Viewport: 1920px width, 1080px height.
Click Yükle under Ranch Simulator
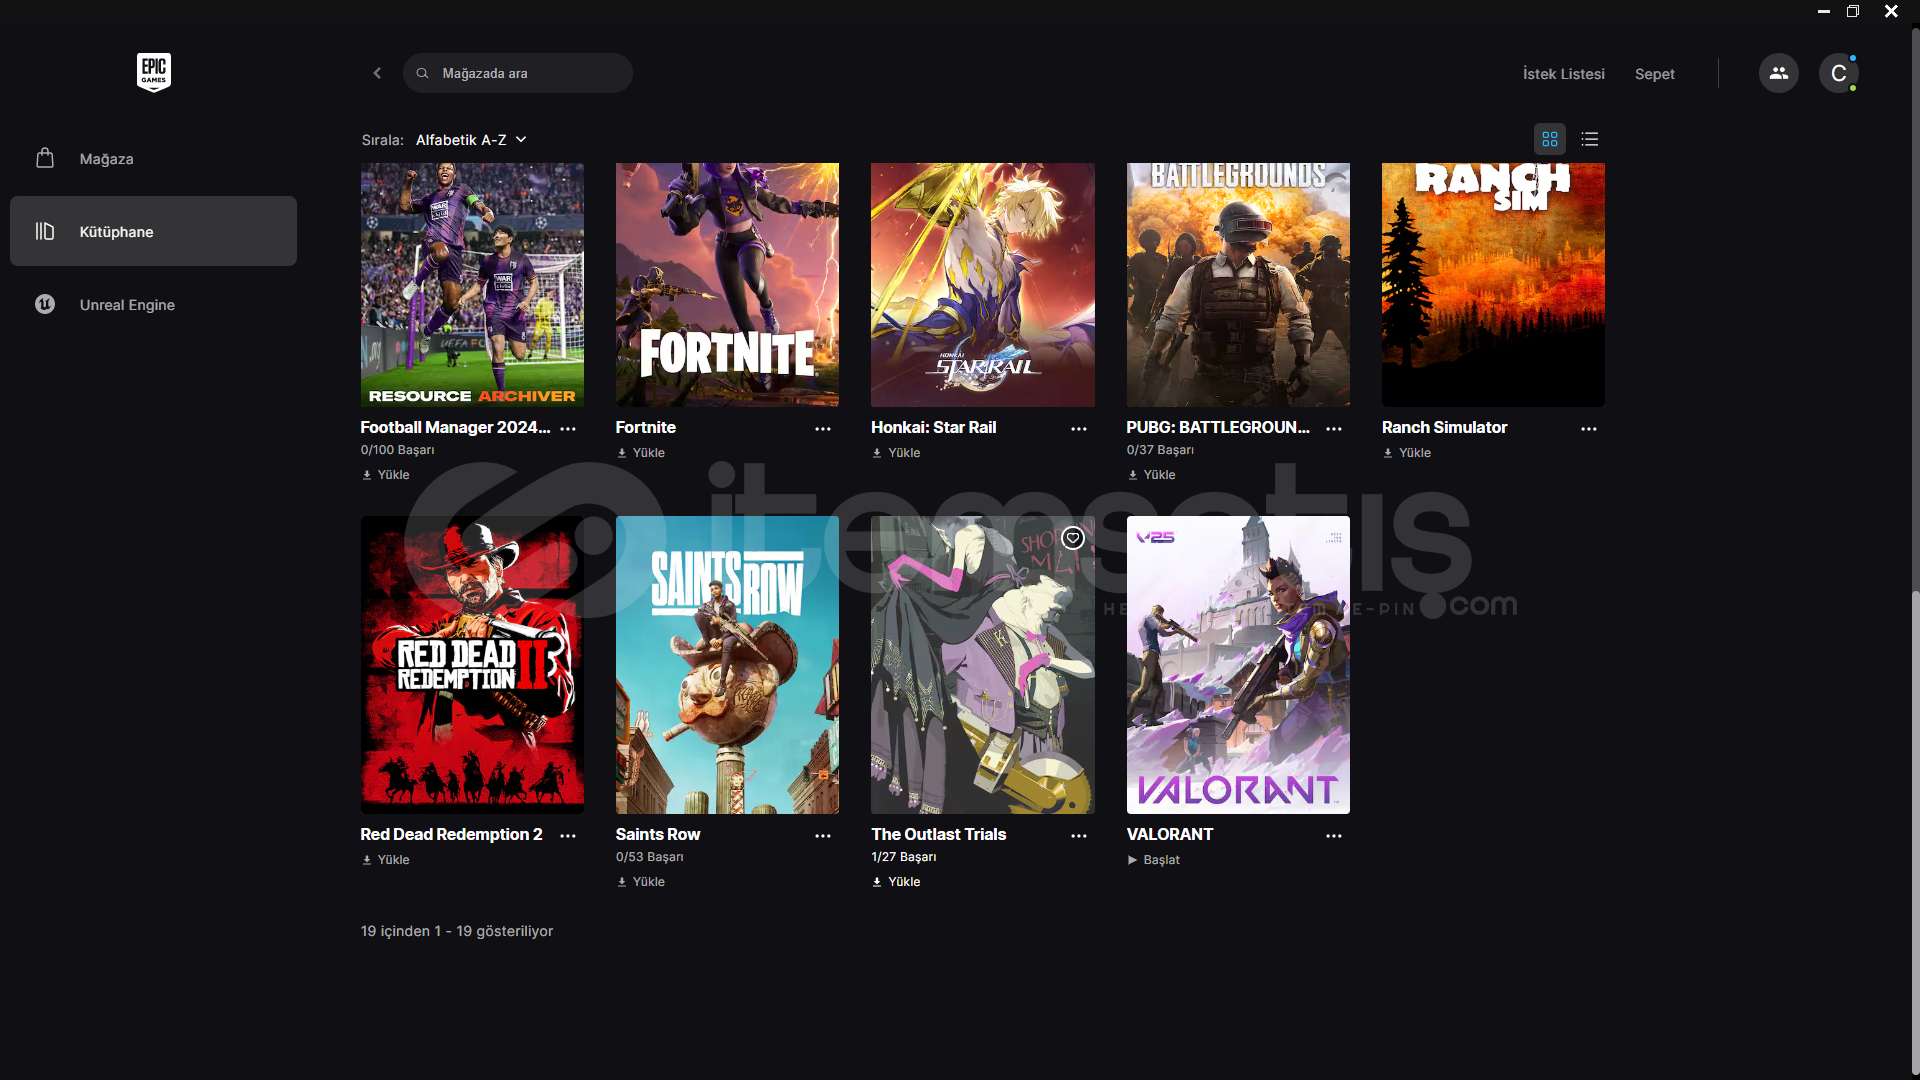1407,453
